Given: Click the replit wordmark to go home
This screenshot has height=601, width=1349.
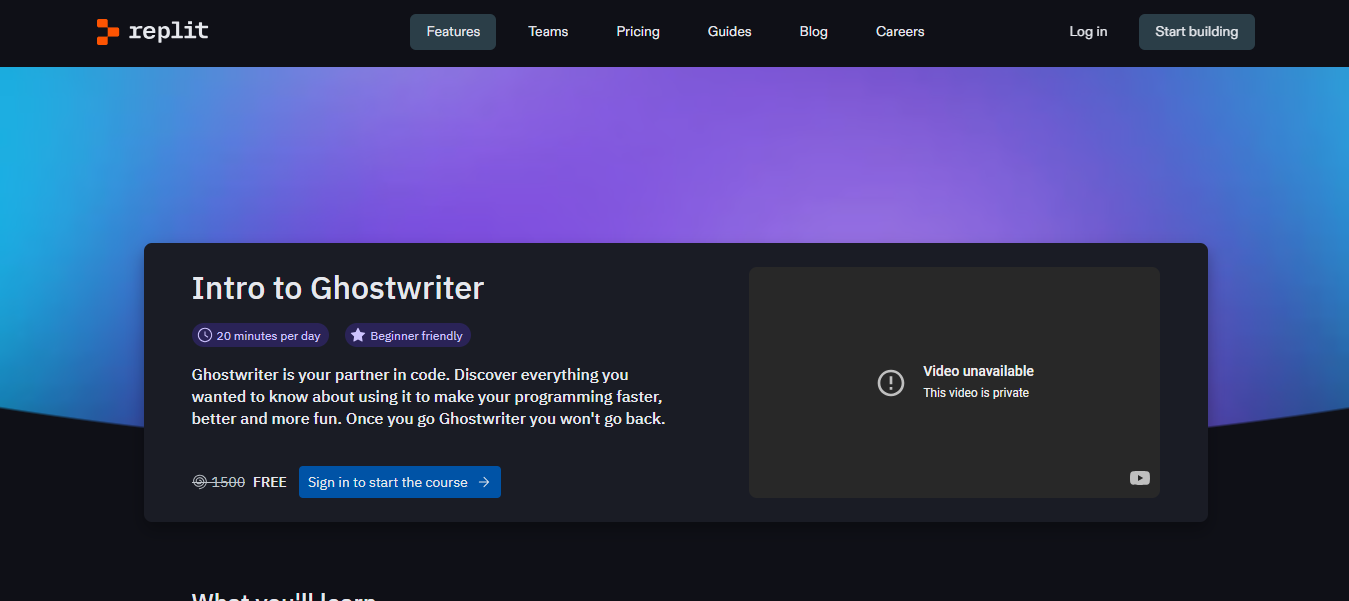Looking at the screenshot, I should (x=169, y=31).
